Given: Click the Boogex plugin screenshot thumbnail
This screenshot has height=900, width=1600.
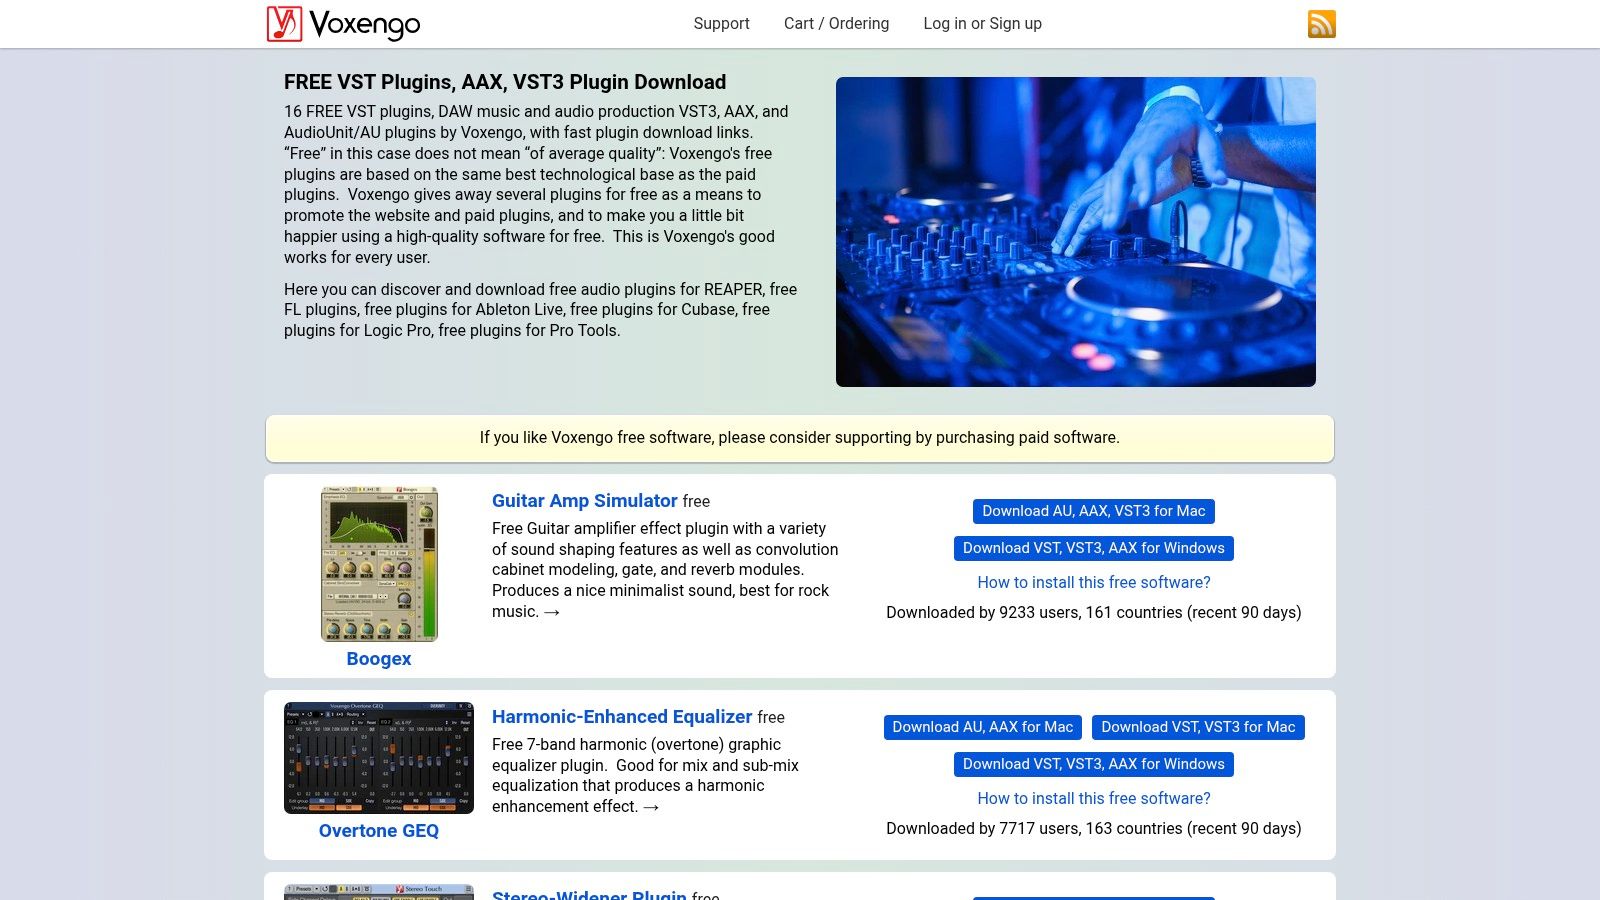Looking at the screenshot, I should (379, 564).
